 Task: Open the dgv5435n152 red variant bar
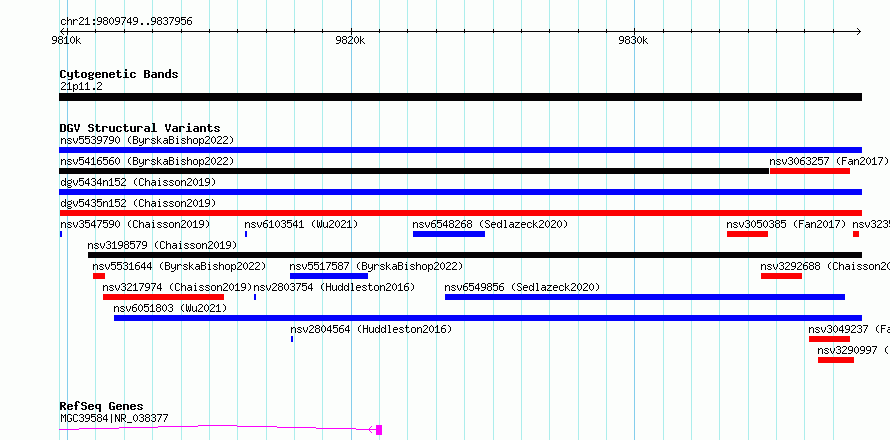pyautogui.click(x=460, y=213)
